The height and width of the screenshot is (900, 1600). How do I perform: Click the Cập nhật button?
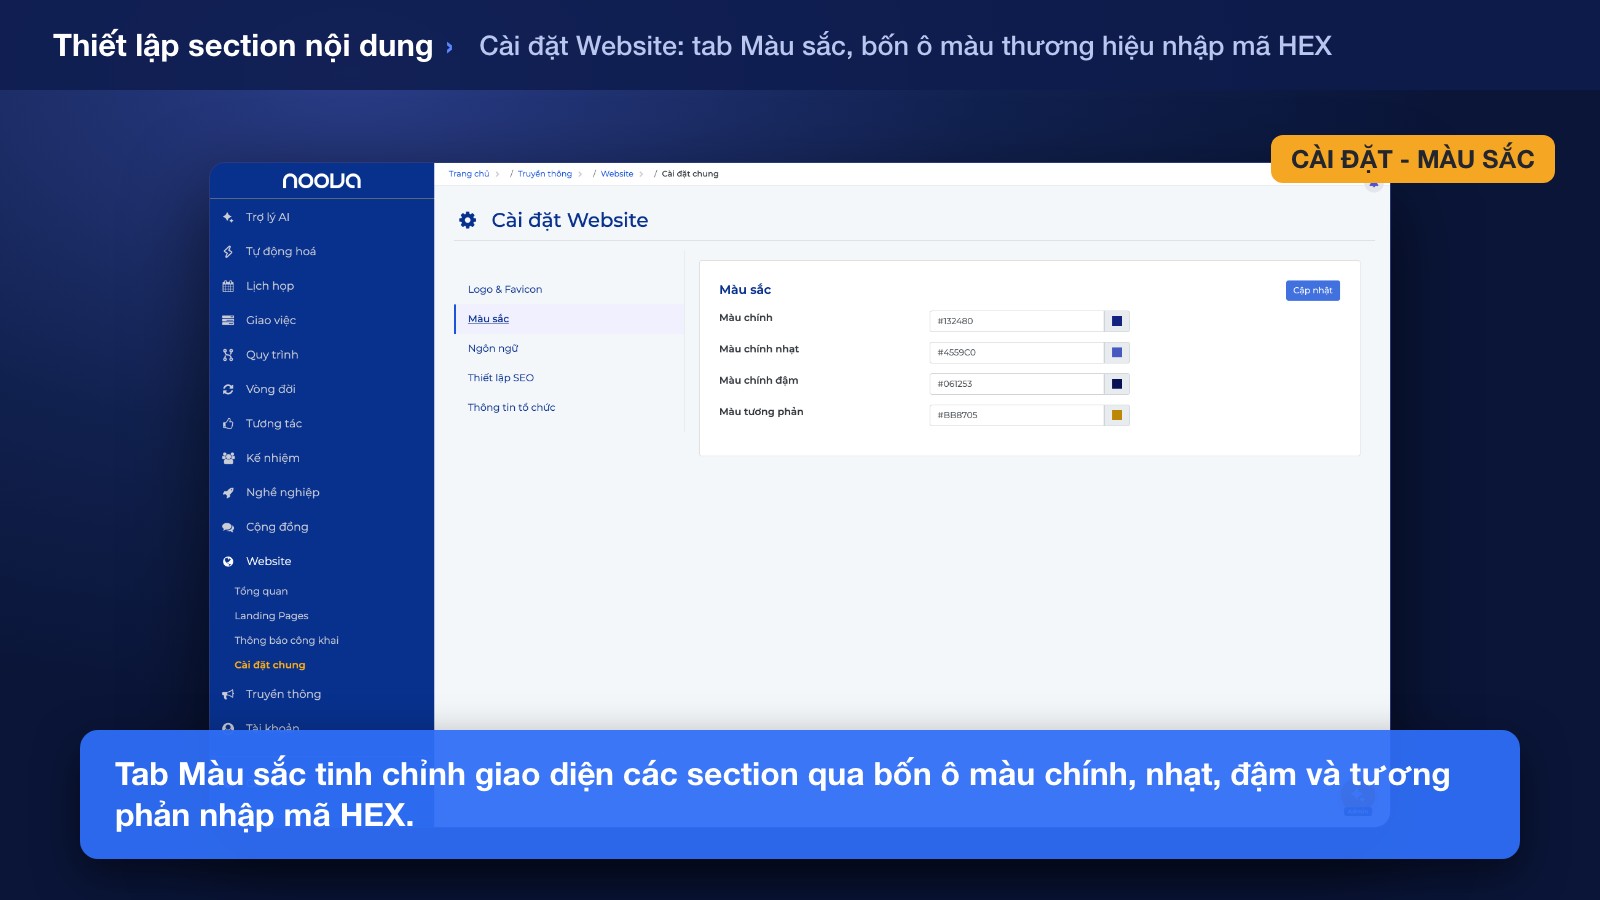tap(1312, 290)
